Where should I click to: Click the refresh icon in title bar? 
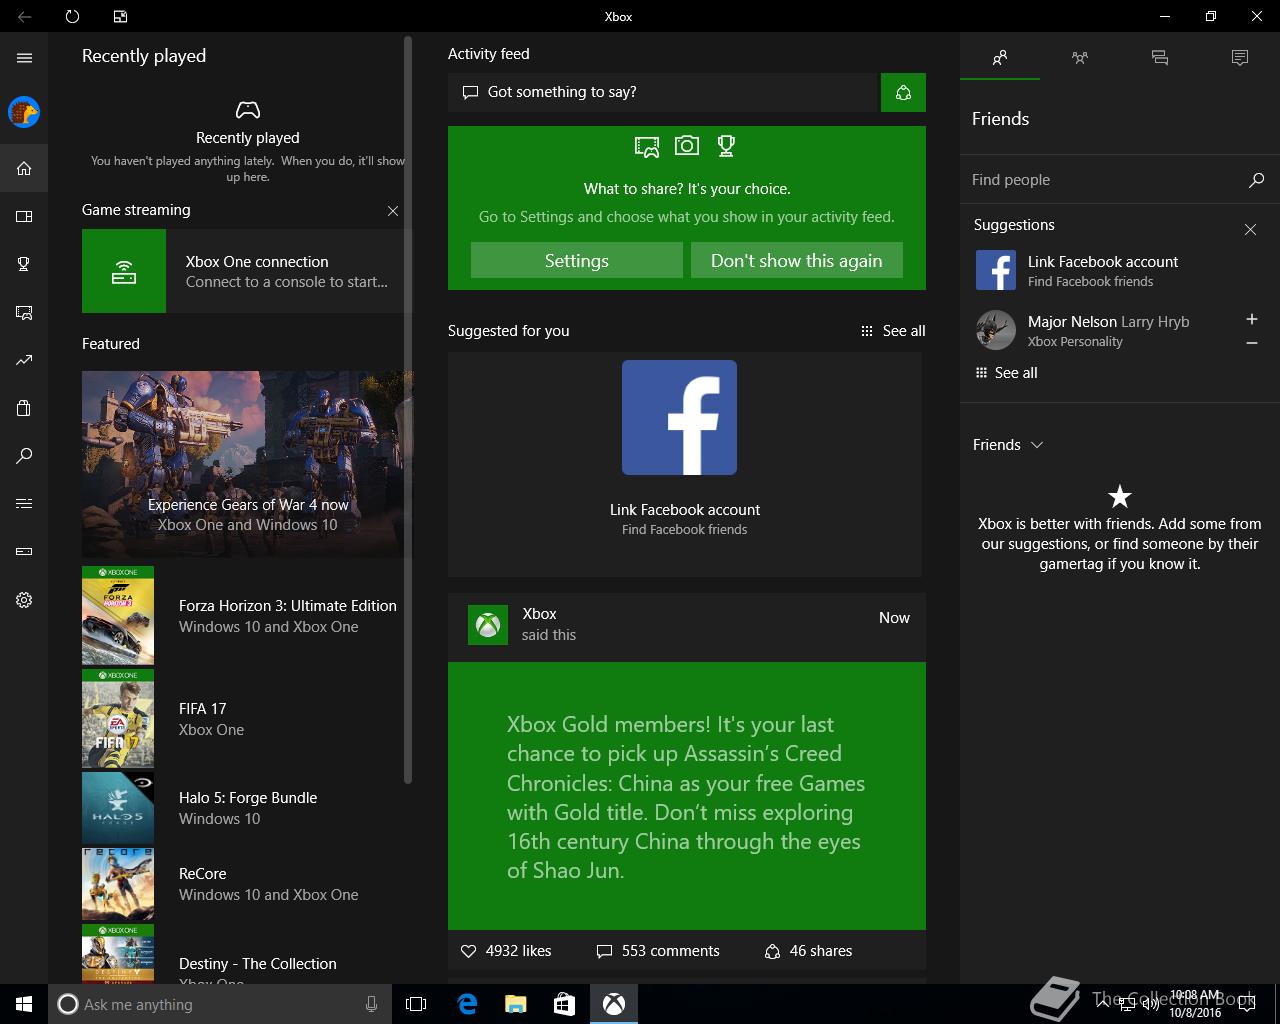[72, 16]
